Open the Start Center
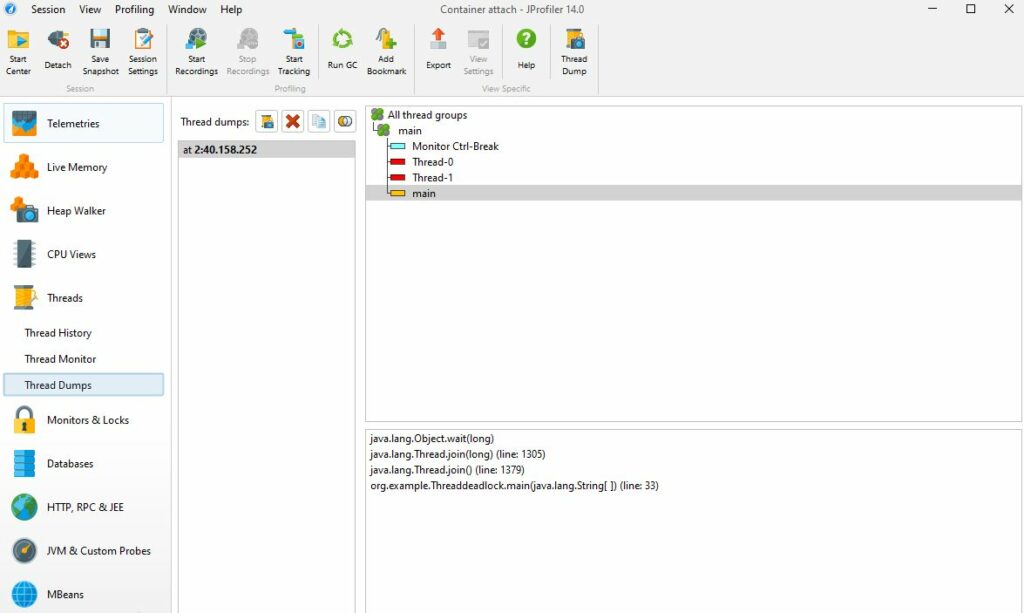 [18, 52]
